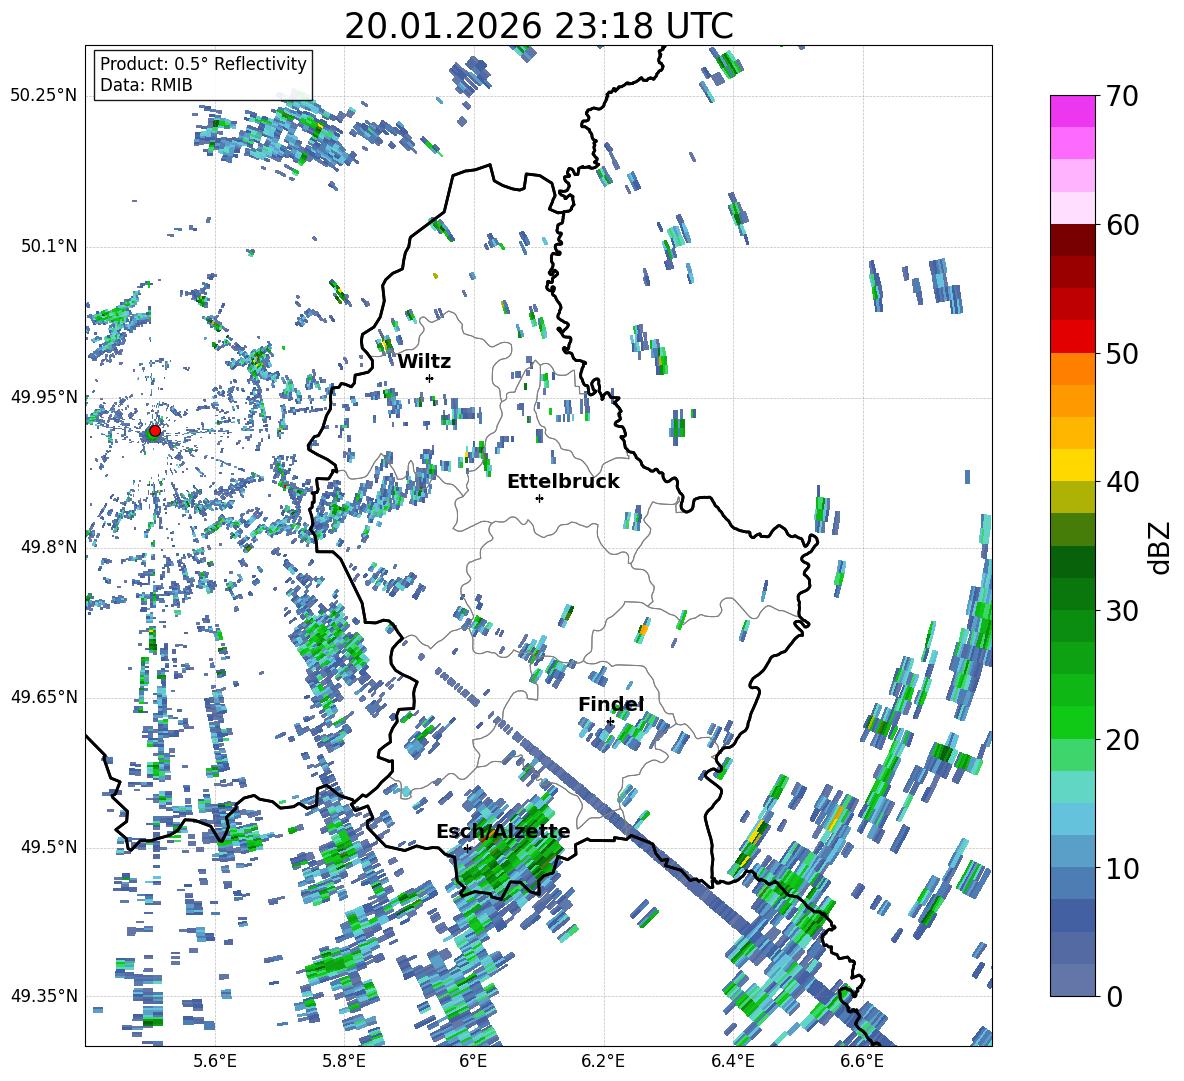Click the 20 colorbar tick label

coord(1121,739)
